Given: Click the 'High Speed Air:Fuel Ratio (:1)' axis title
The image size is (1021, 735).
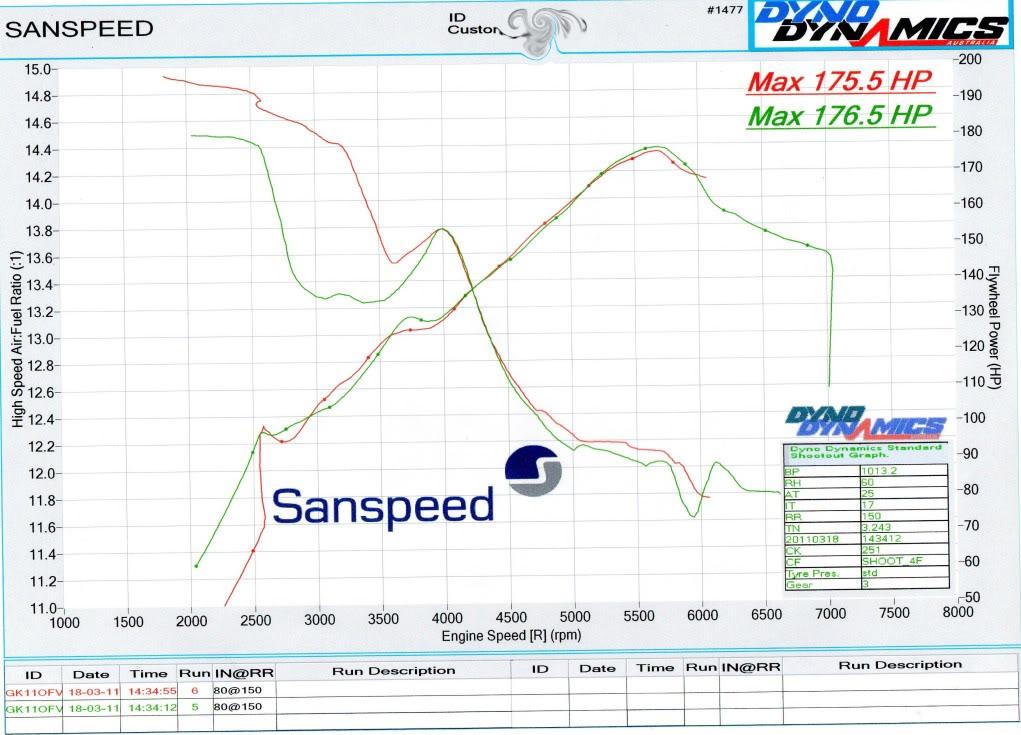Looking at the screenshot, I should coord(17,339).
